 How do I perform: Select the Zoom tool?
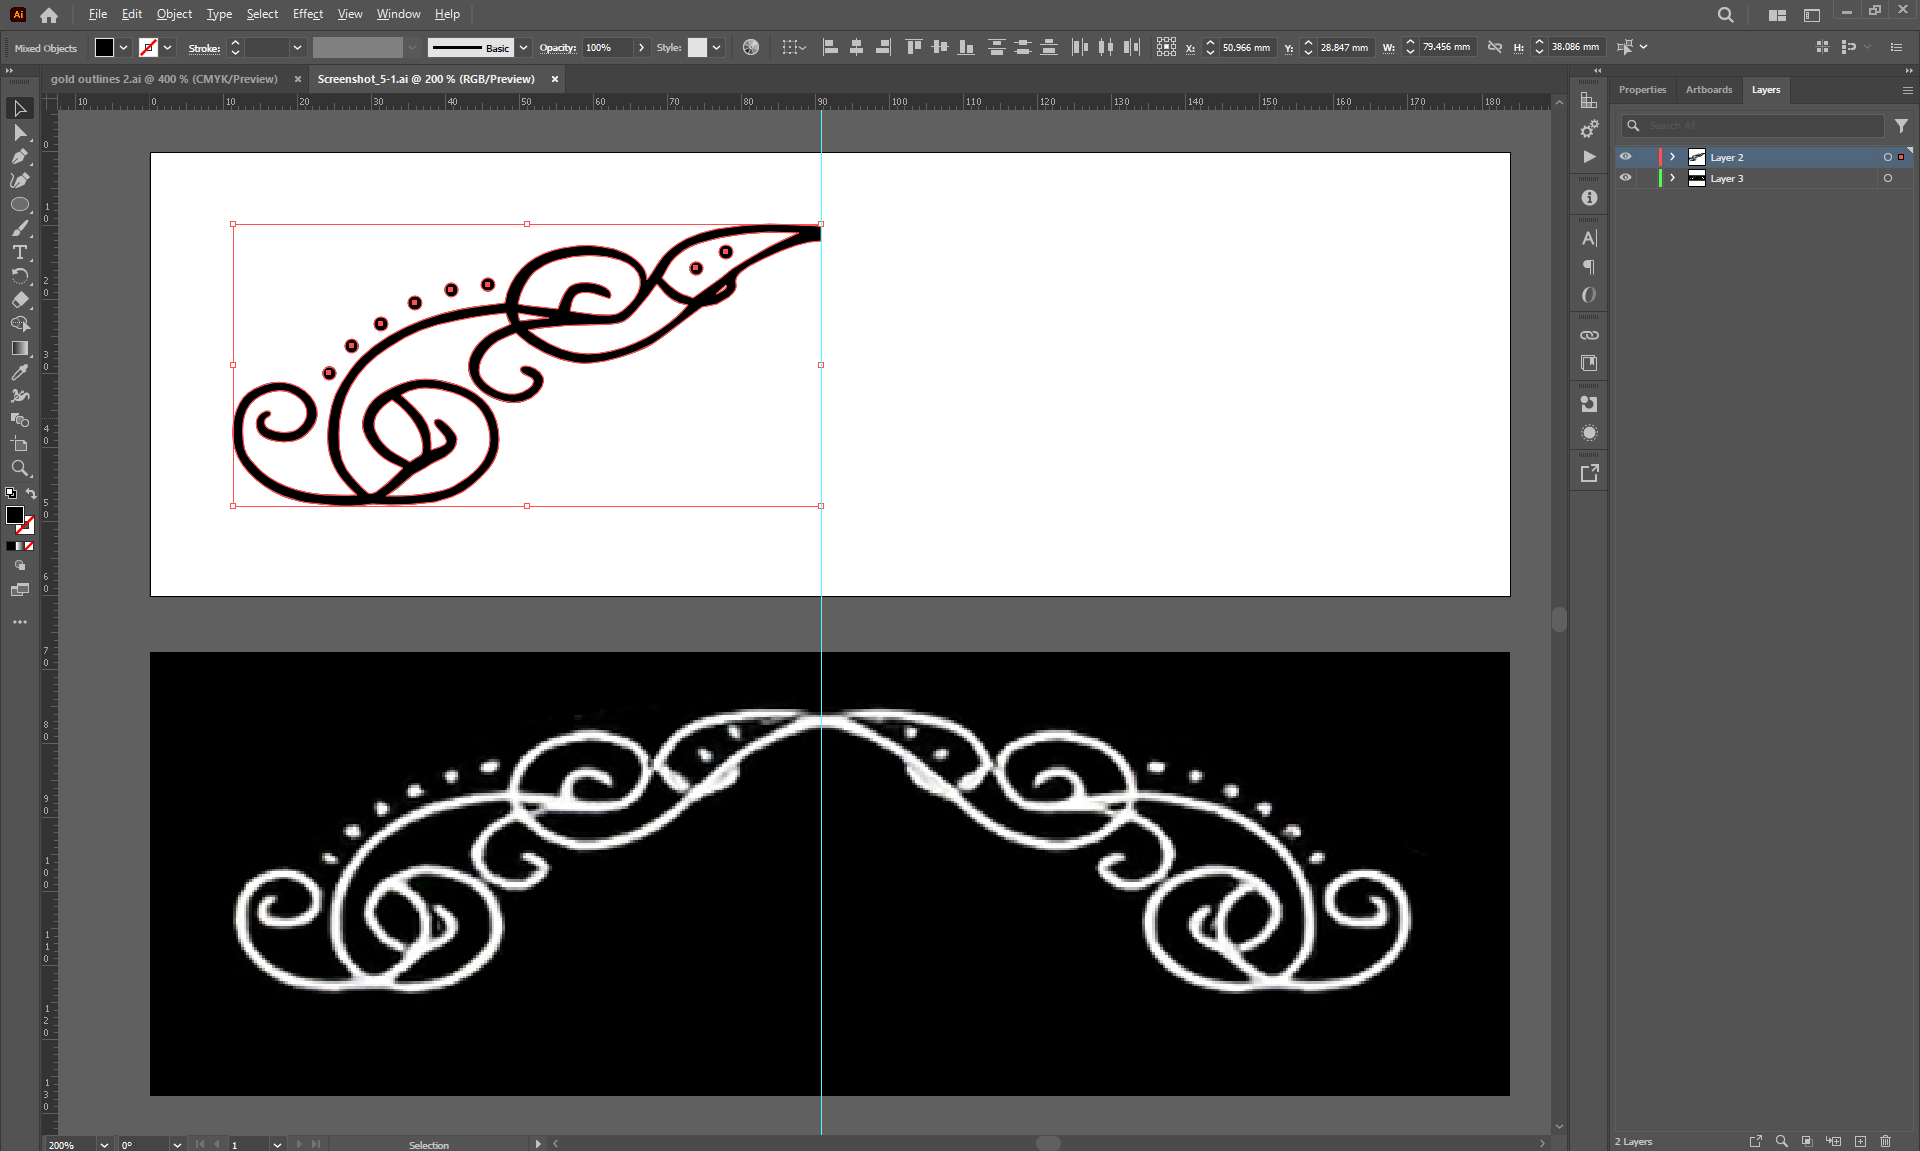[19, 468]
